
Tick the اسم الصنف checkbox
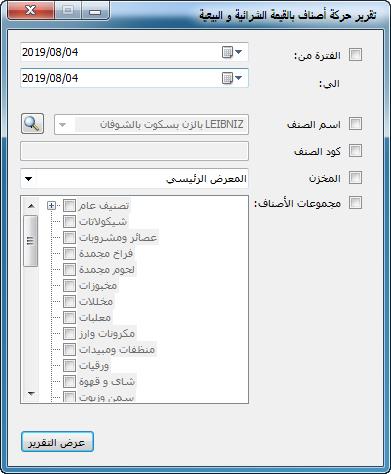(355, 123)
